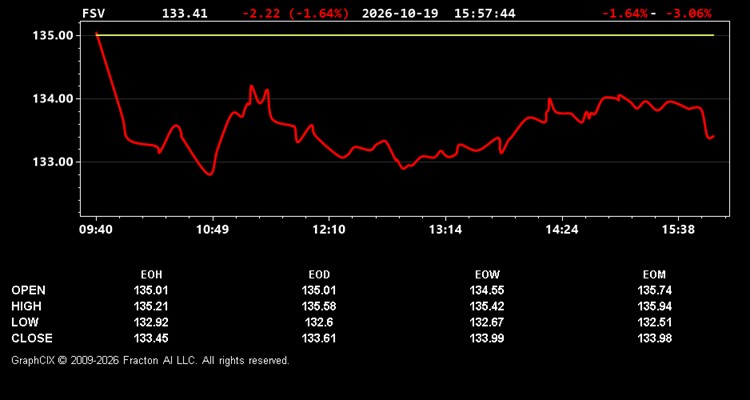Click the 14:24 time axis label
The height and width of the screenshot is (400, 750).
[x=562, y=230]
